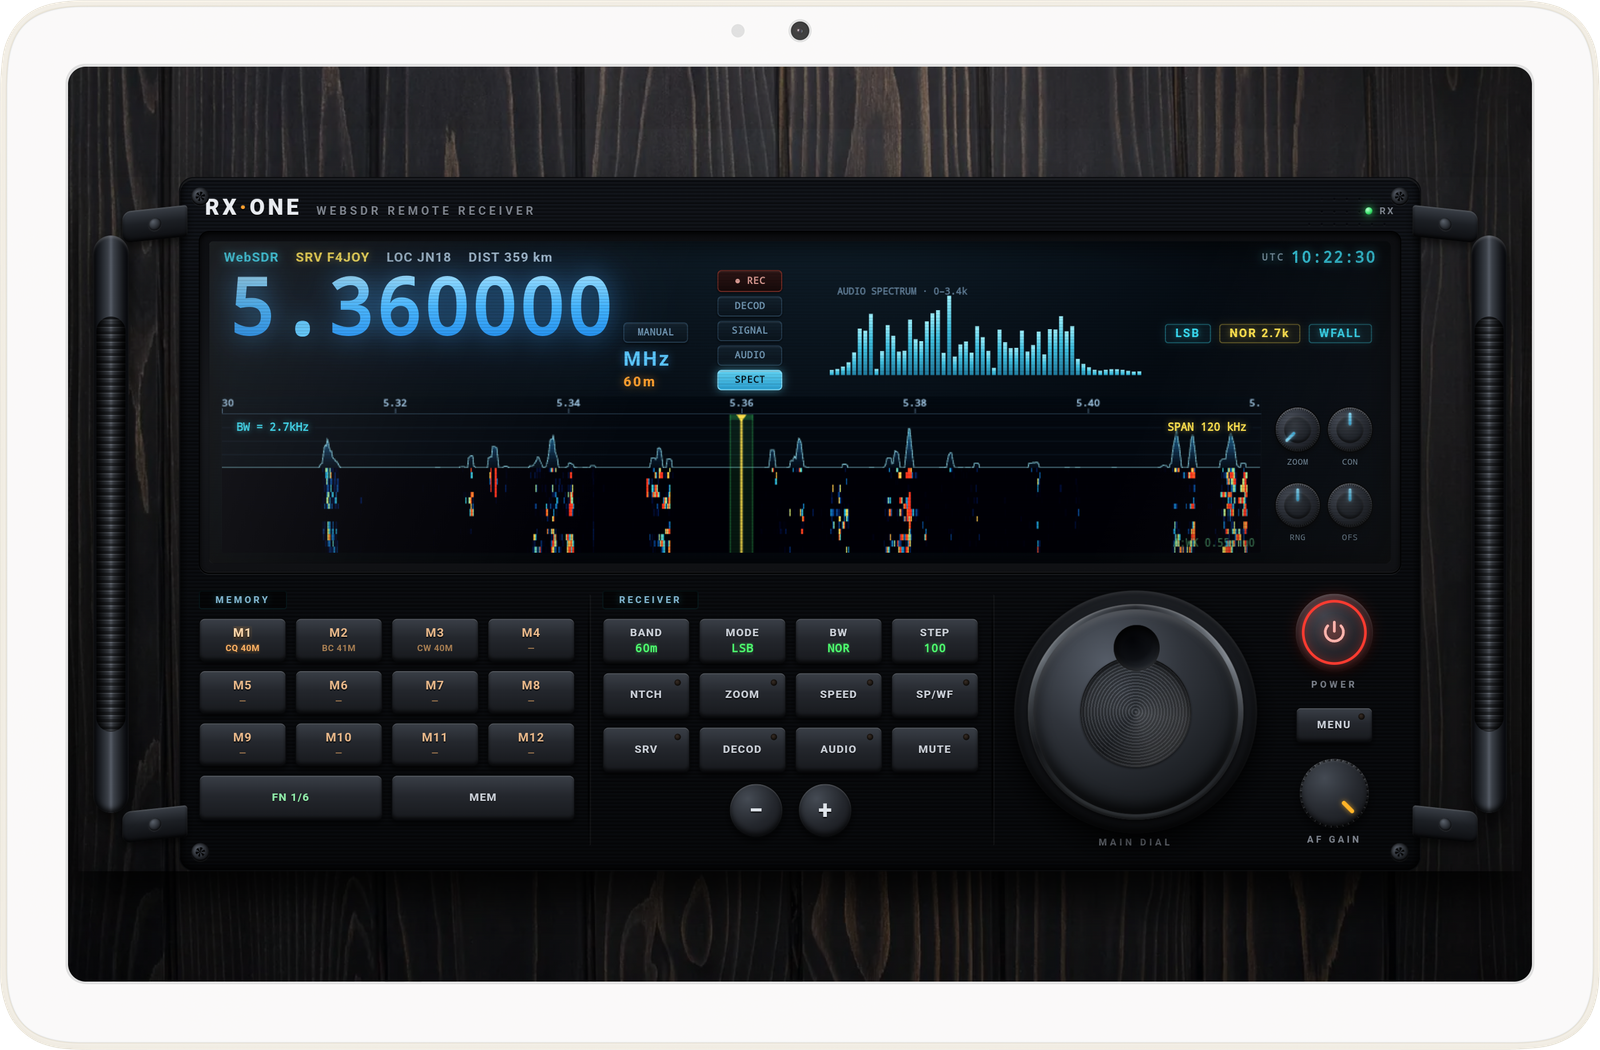Cycle function page with FN 1/6
1600x1050 pixels.
click(x=290, y=797)
